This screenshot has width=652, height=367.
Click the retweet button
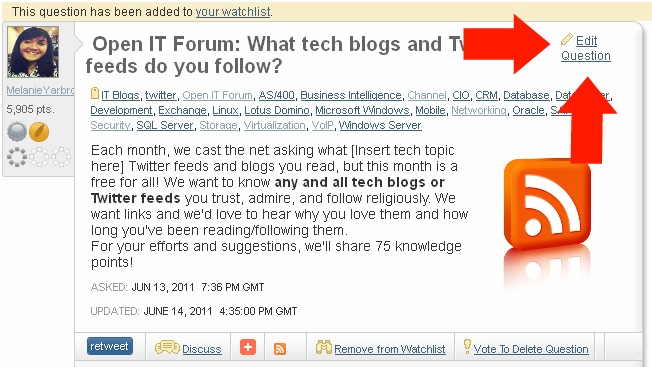coord(110,346)
